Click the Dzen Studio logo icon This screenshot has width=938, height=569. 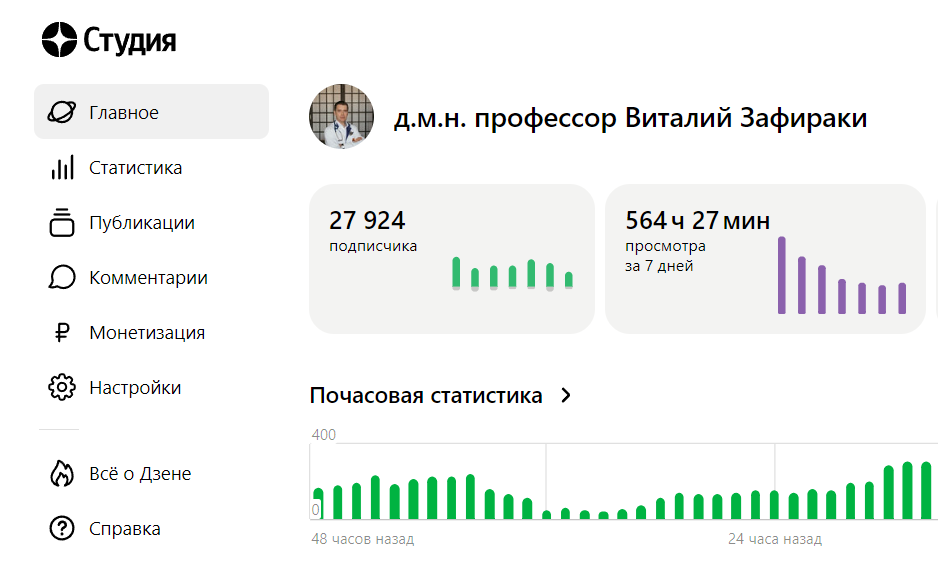click(x=59, y=39)
